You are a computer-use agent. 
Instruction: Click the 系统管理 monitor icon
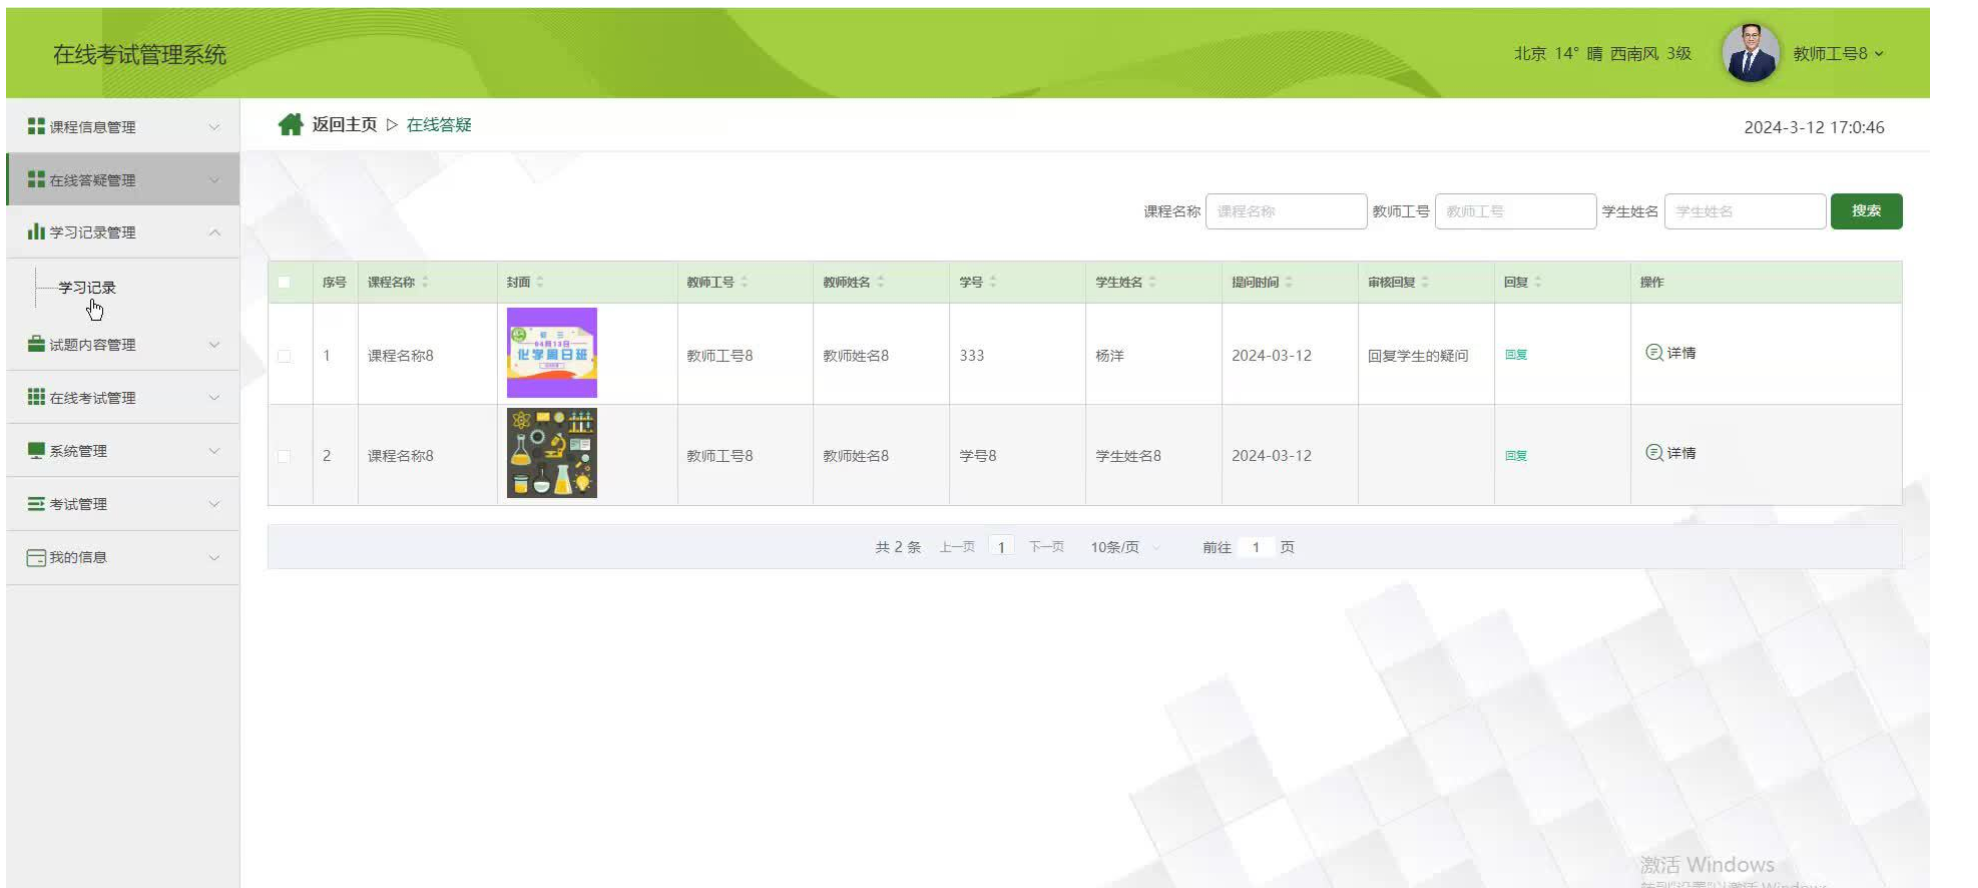point(36,450)
